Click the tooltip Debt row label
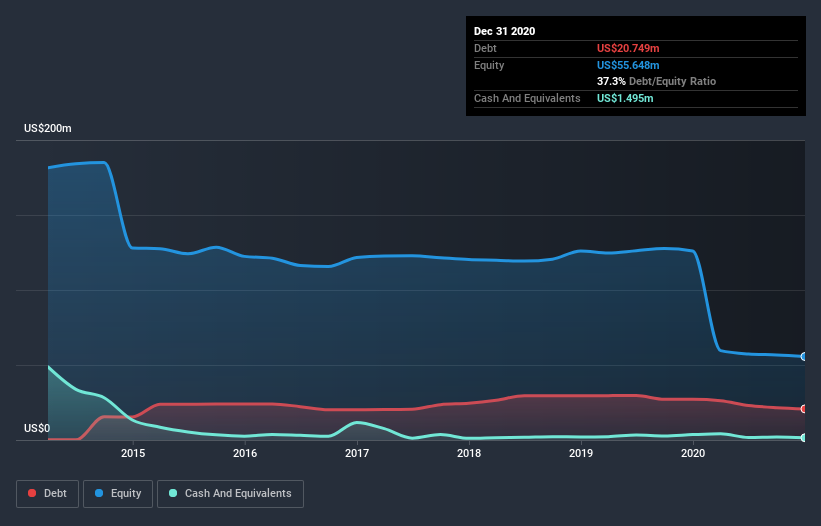This screenshot has height=526, width=821. tap(485, 48)
